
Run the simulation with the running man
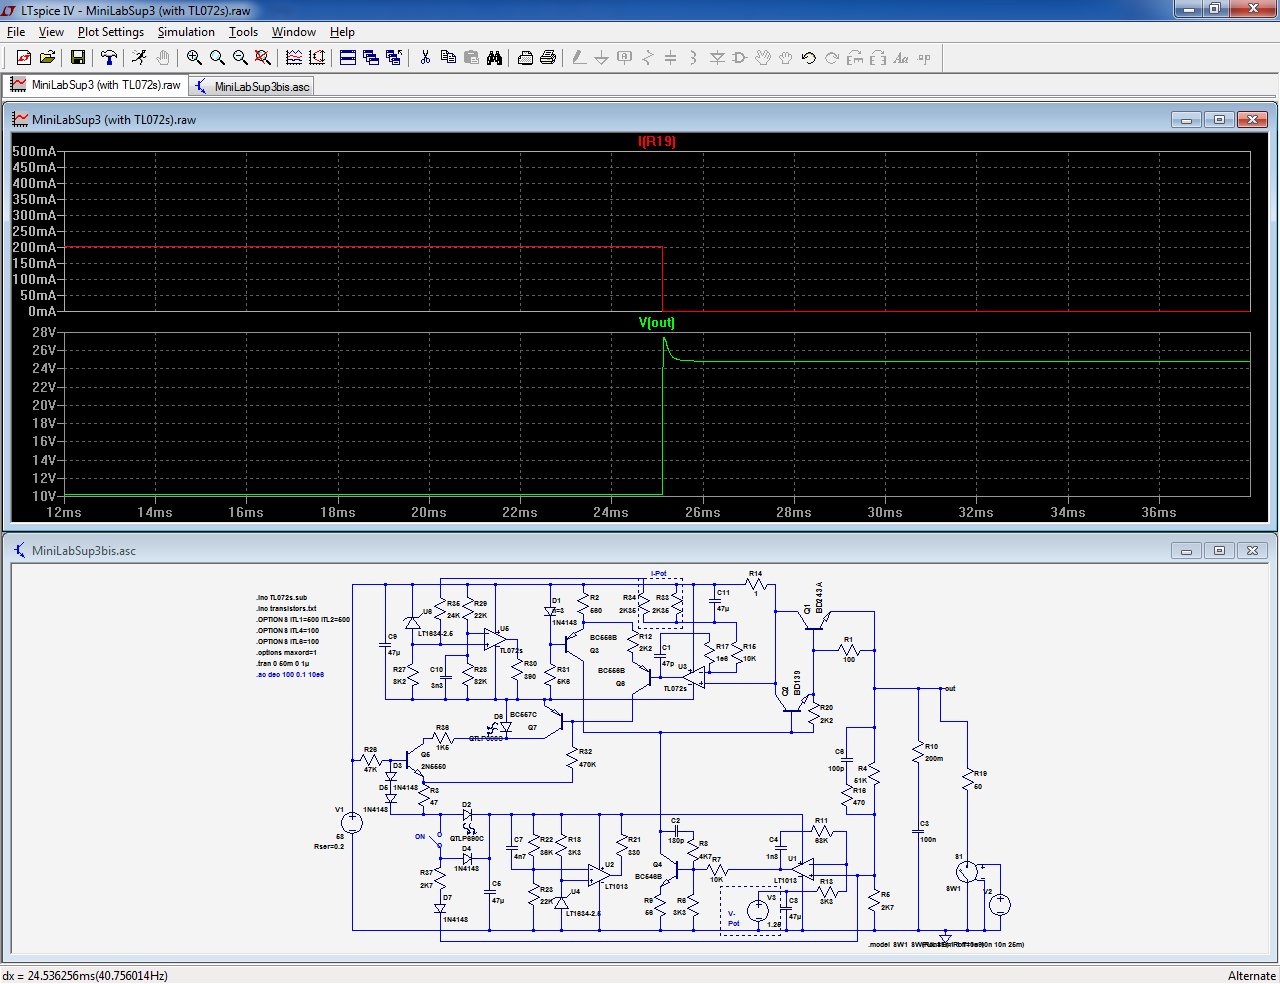pyautogui.click(x=139, y=58)
